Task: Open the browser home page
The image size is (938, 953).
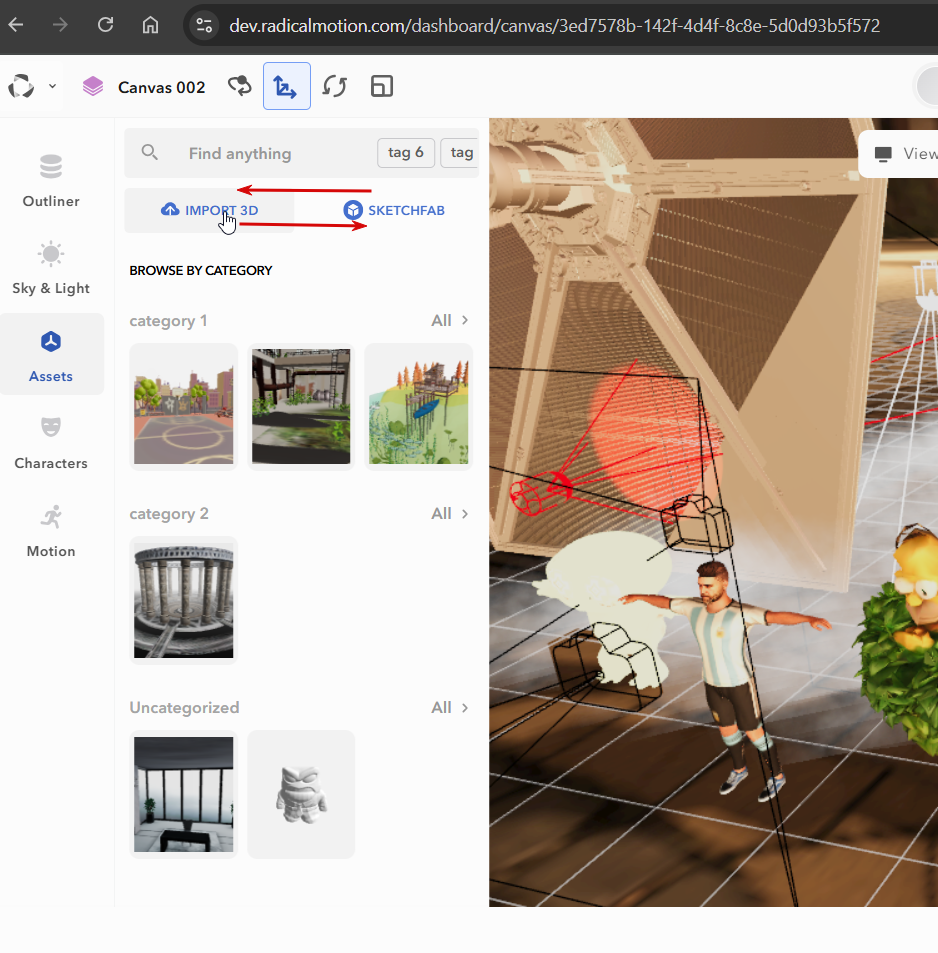Action: click(150, 25)
